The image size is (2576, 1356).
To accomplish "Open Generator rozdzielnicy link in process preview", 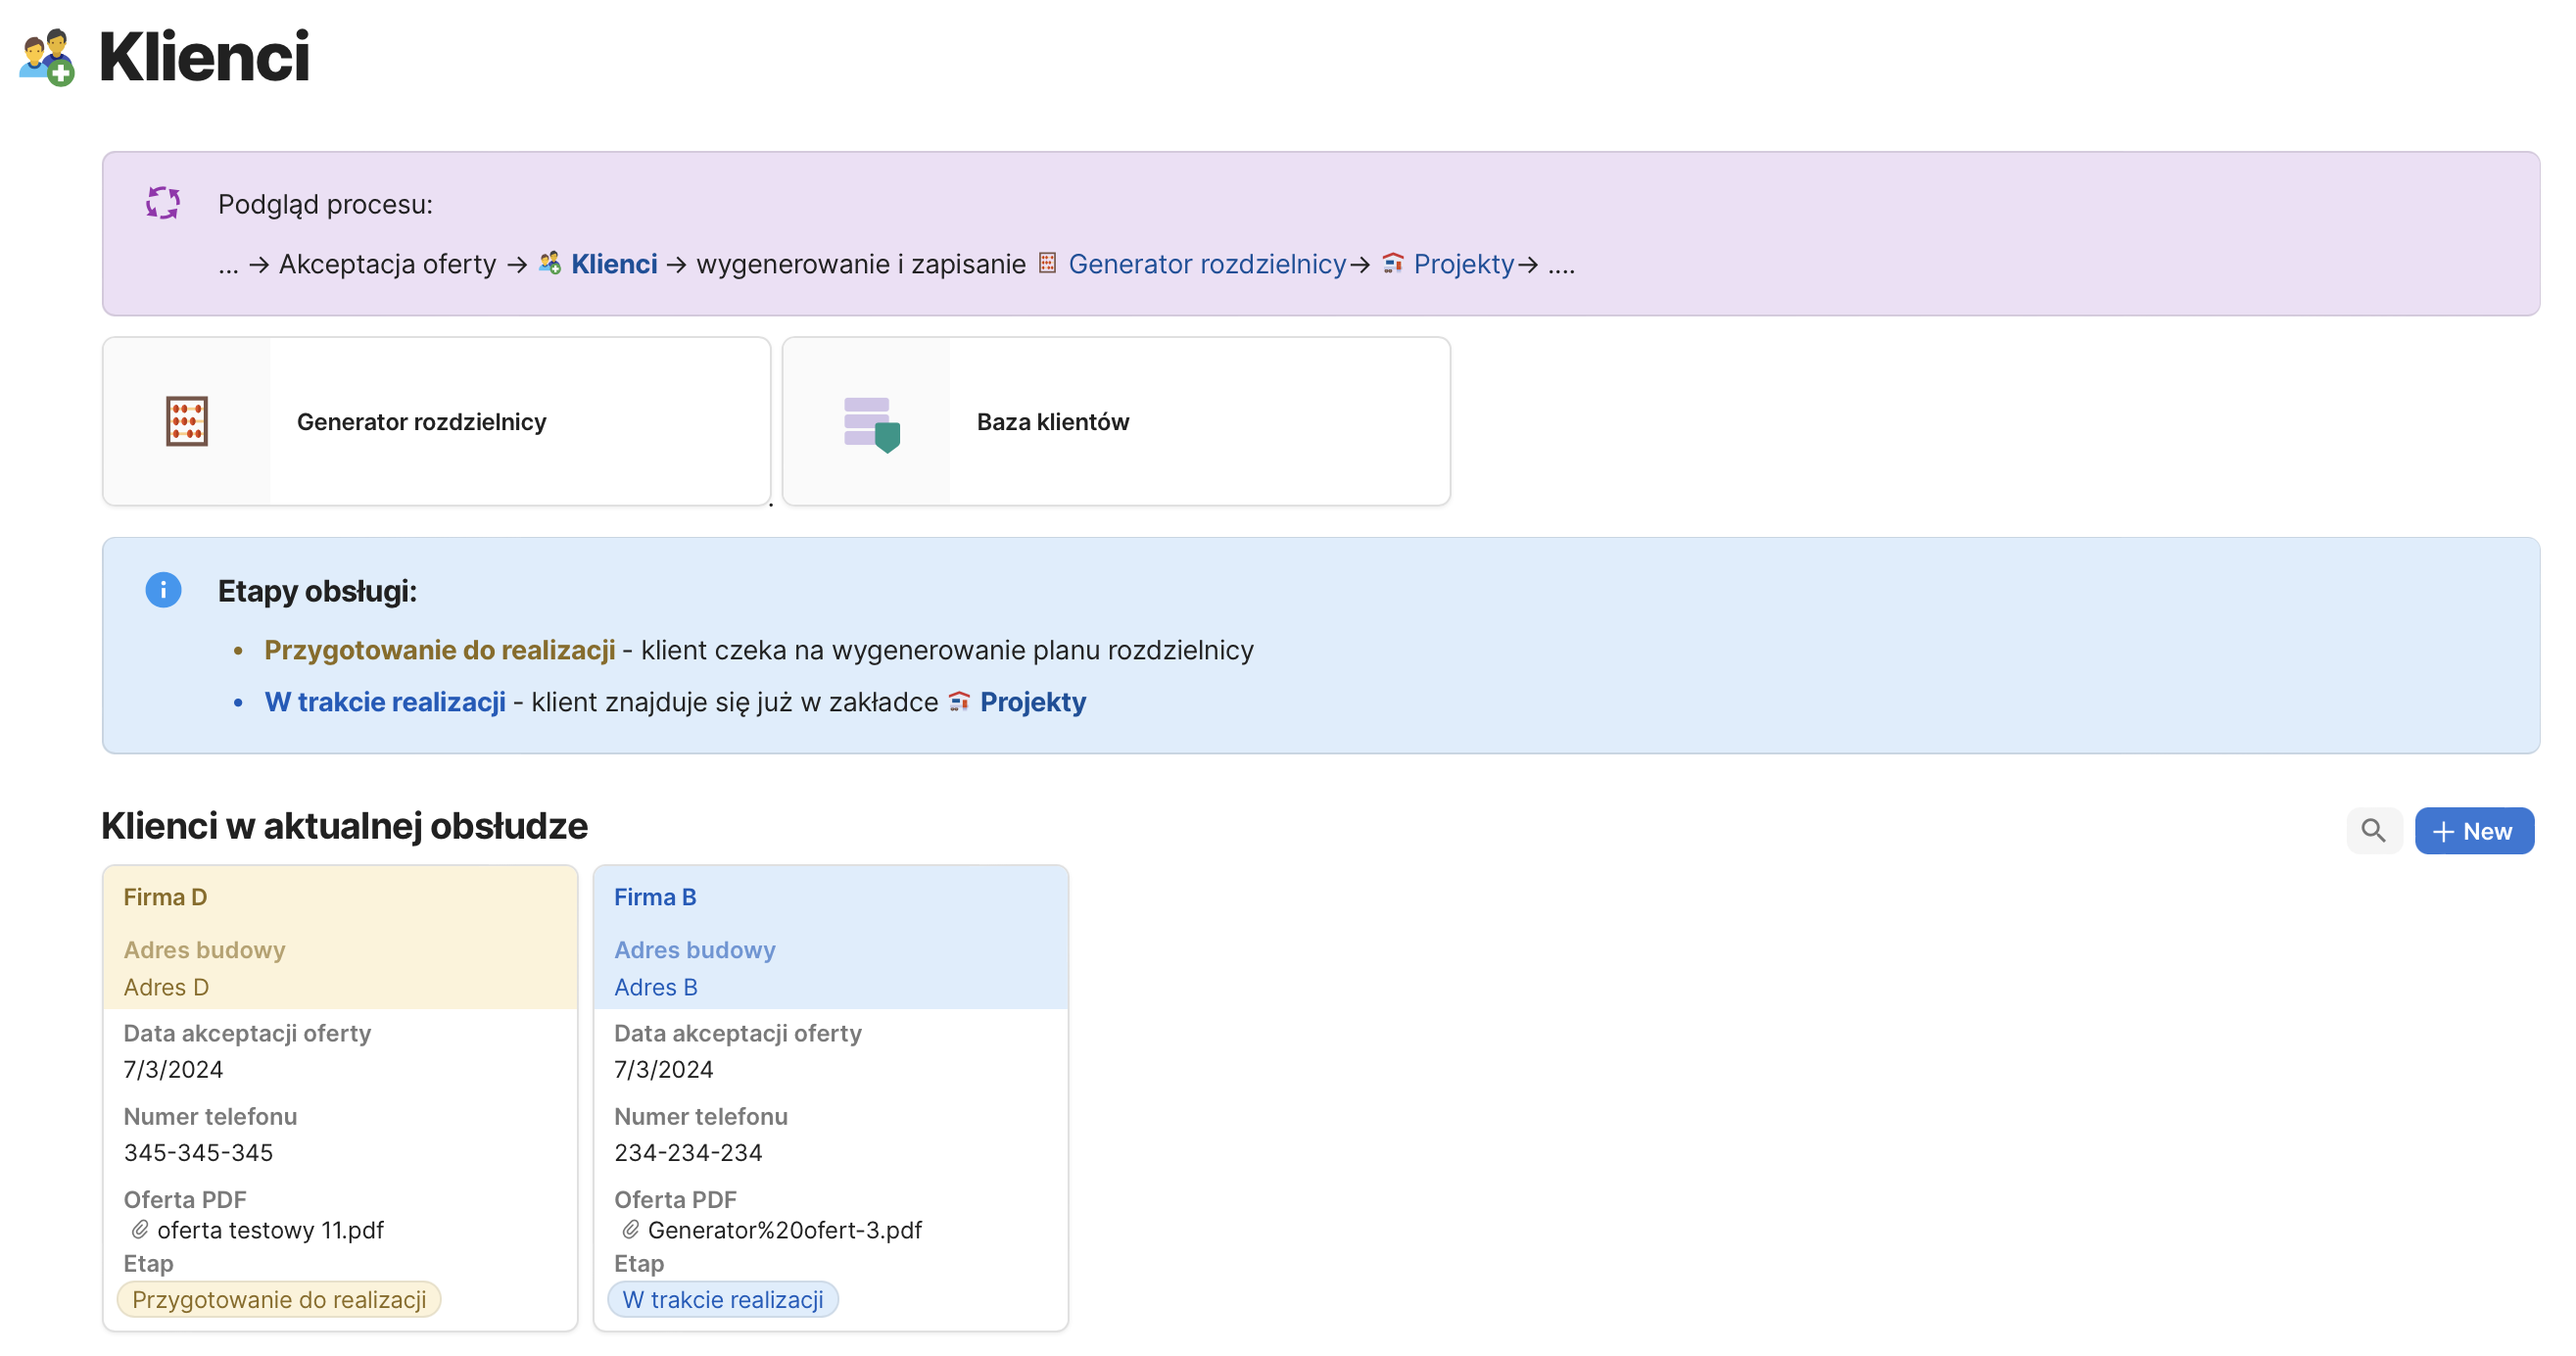I will tap(1206, 264).
